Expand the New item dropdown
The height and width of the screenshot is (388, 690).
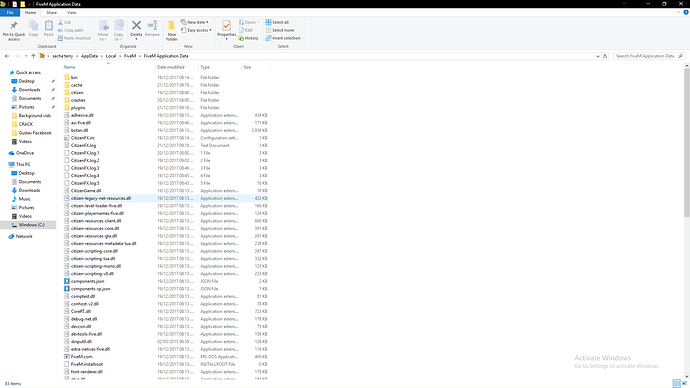tap(195, 22)
